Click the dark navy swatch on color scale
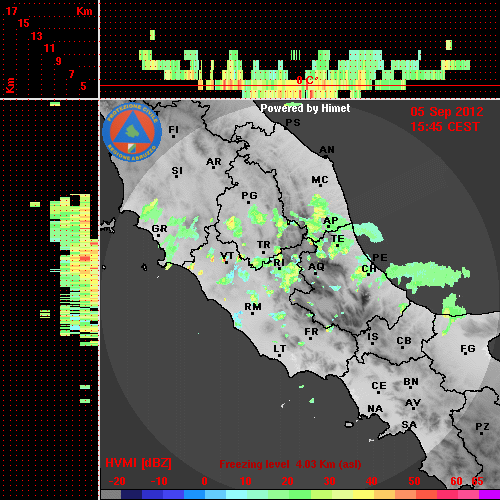Screen dimensions: 500x500 131,495
